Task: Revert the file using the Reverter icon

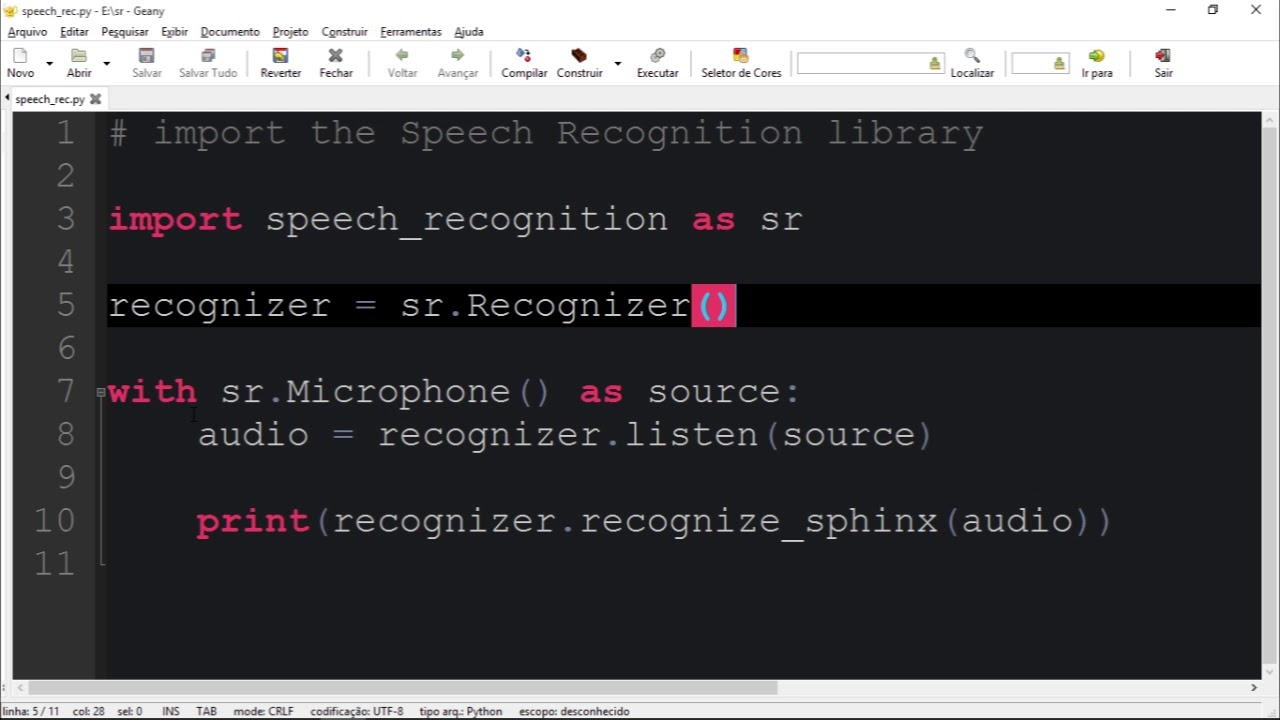Action: pyautogui.click(x=281, y=56)
